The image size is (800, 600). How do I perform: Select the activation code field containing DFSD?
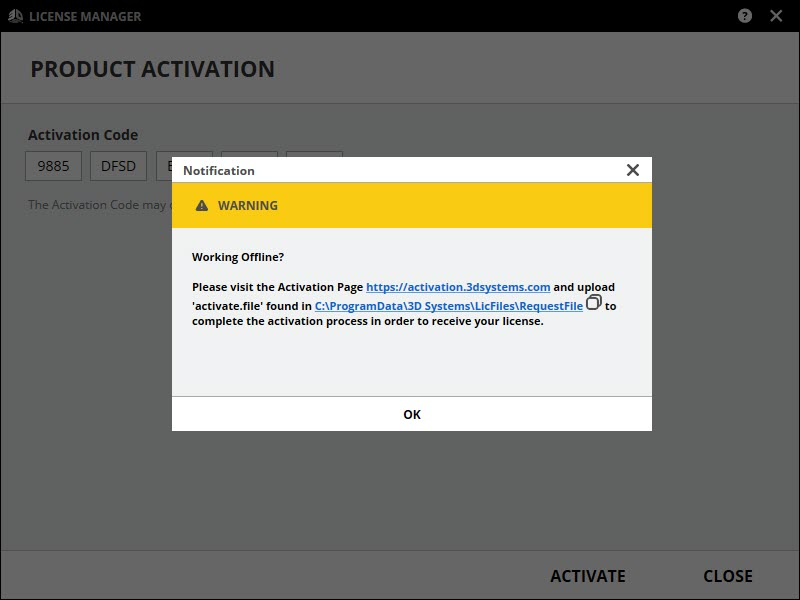point(119,166)
